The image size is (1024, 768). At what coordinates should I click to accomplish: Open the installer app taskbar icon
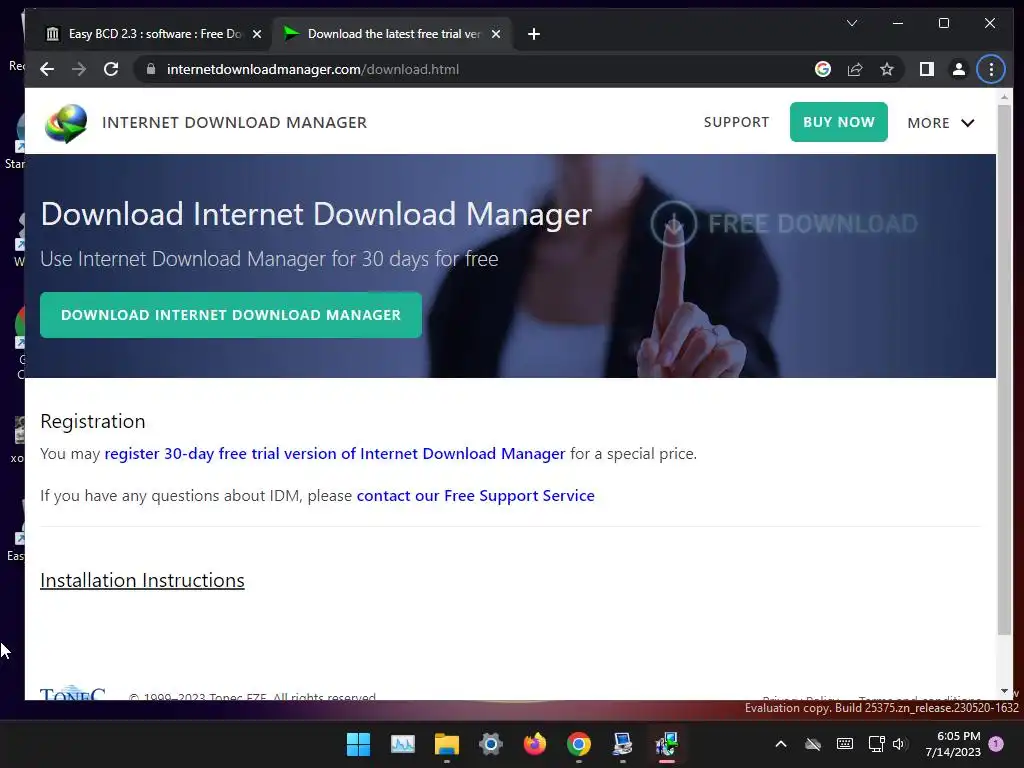pos(667,744)
